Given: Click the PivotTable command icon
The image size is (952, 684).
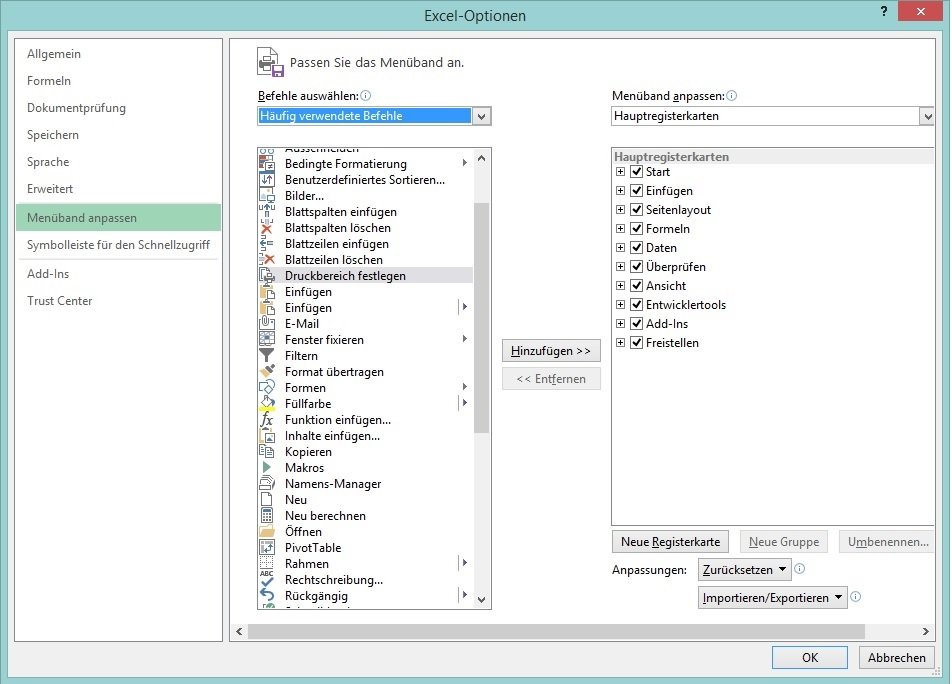Looking at the screenshot, I should [x=267, y=547].
